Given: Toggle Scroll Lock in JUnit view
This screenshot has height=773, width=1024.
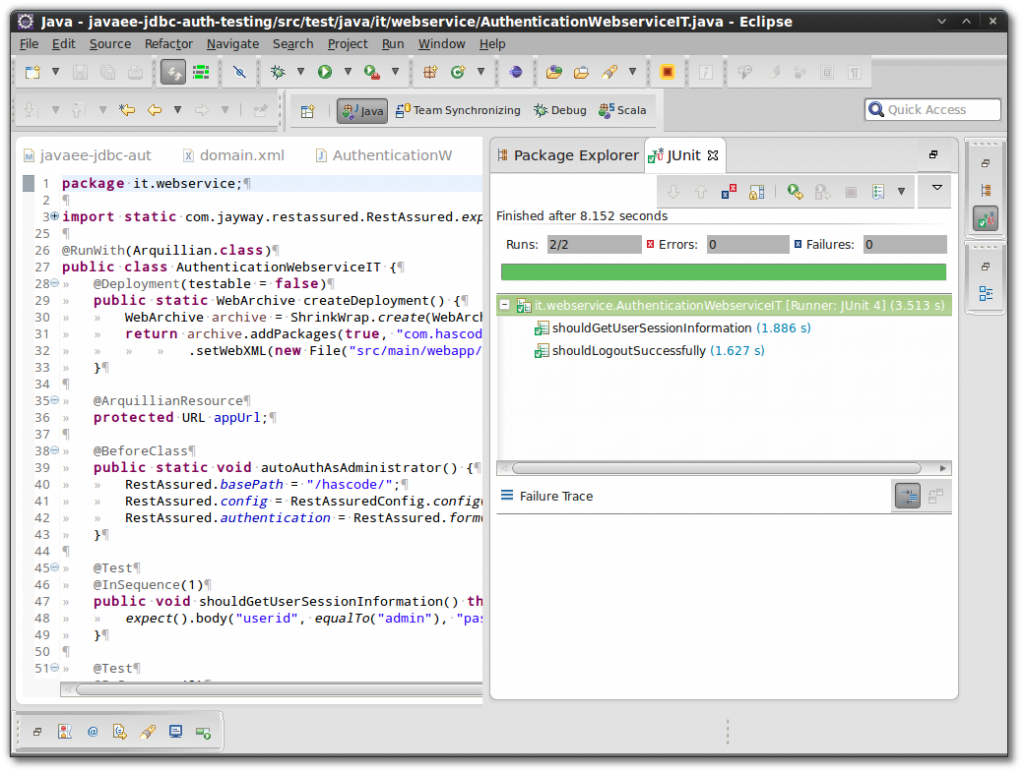Looking at the screenshot, I should (757, 191).
